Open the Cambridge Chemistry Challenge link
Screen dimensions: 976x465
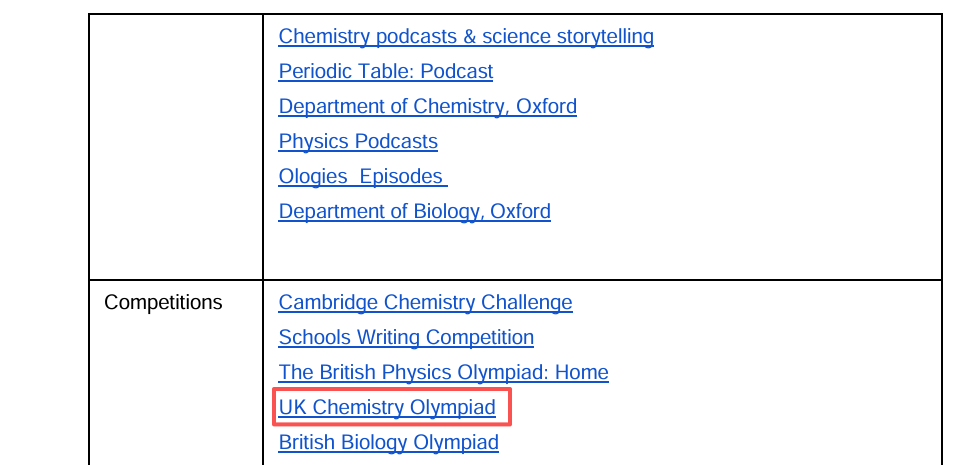point(425,303)
